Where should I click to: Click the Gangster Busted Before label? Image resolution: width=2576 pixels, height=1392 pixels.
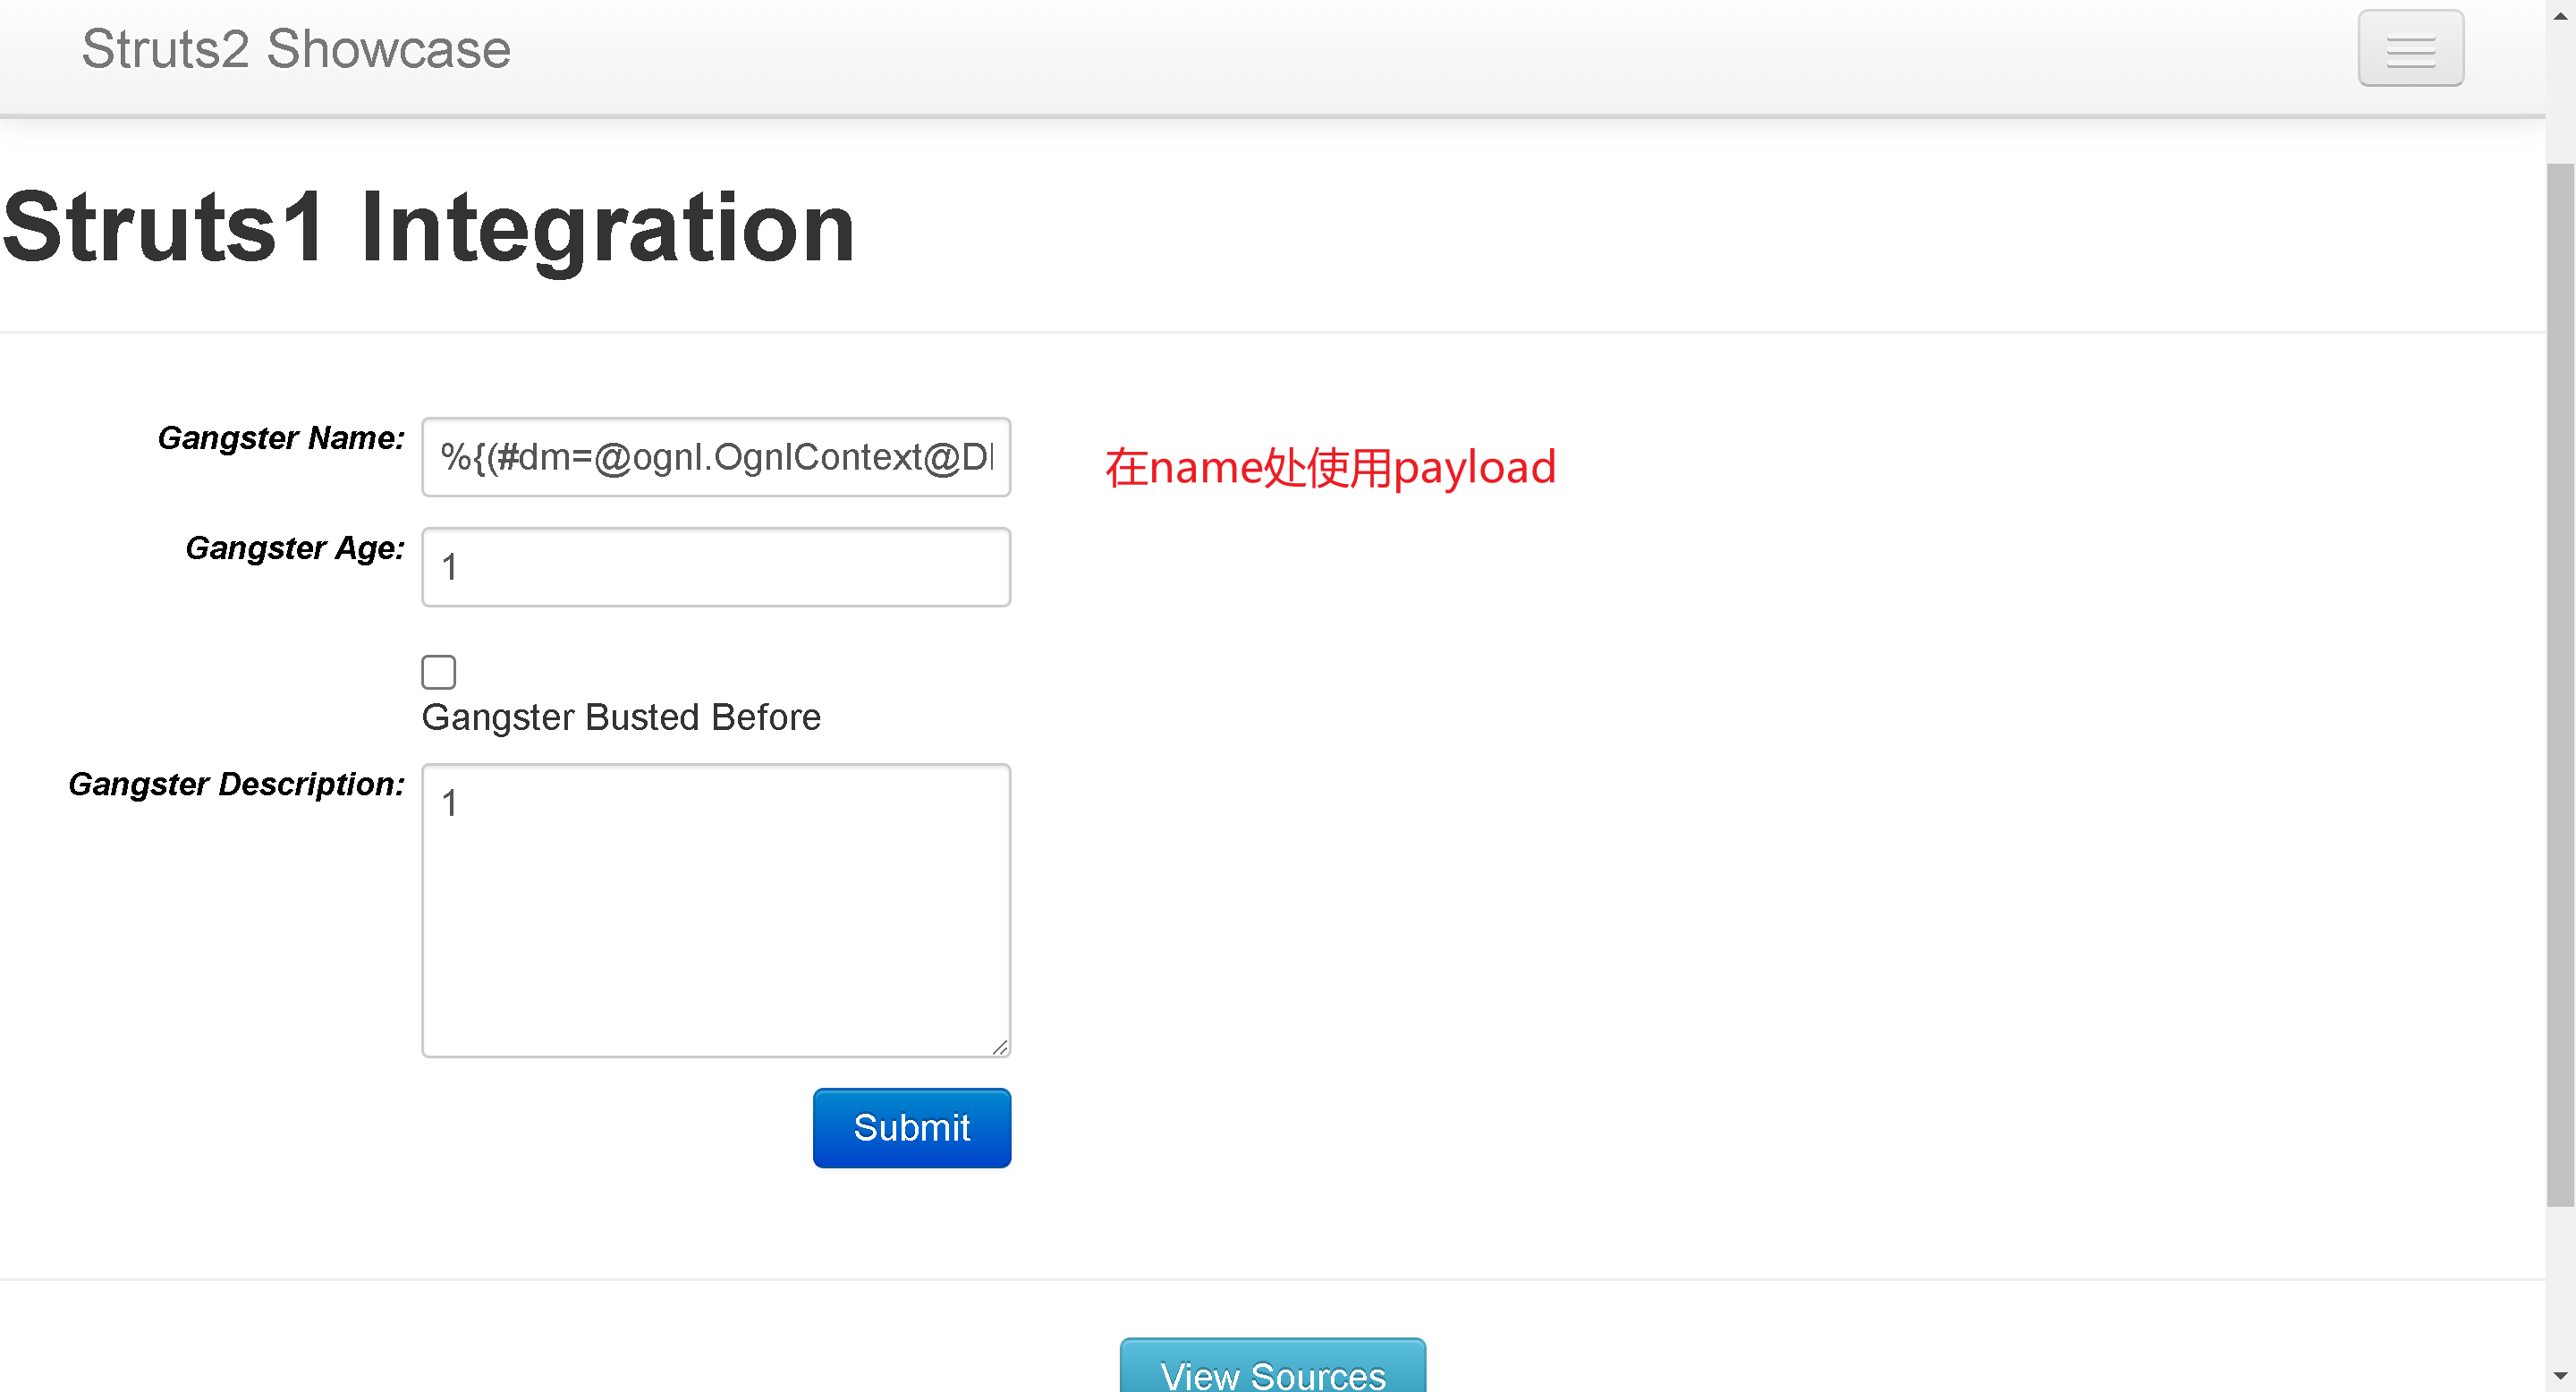tap(621, 717)
